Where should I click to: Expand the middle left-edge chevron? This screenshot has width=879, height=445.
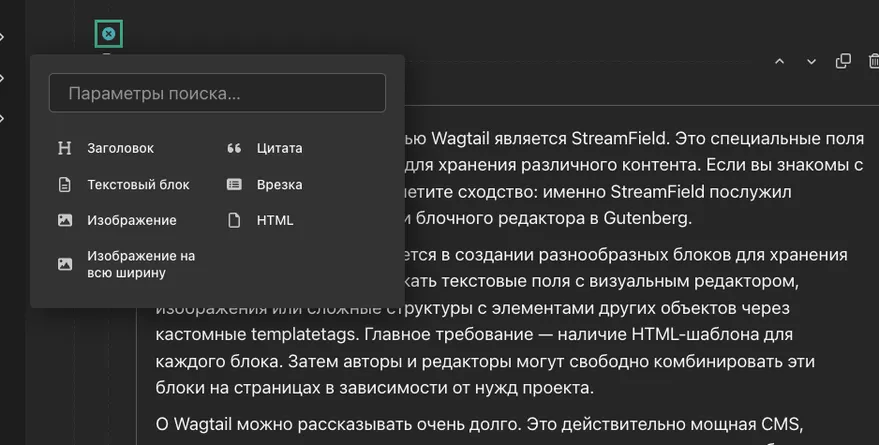[x=3, y=77]
